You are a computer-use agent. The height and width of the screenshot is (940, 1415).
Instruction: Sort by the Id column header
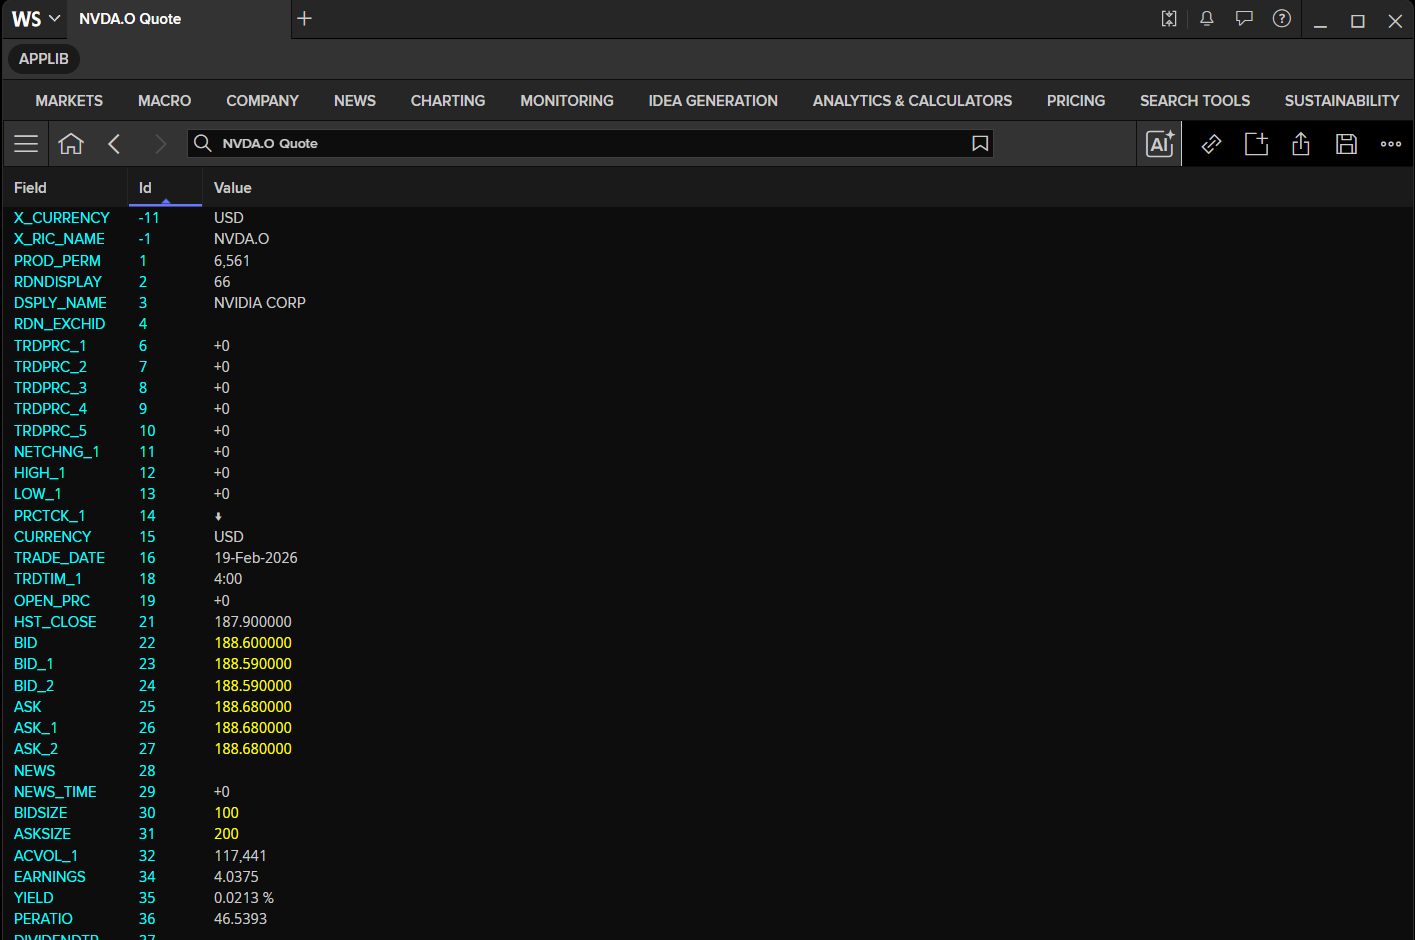pos(145,188)
